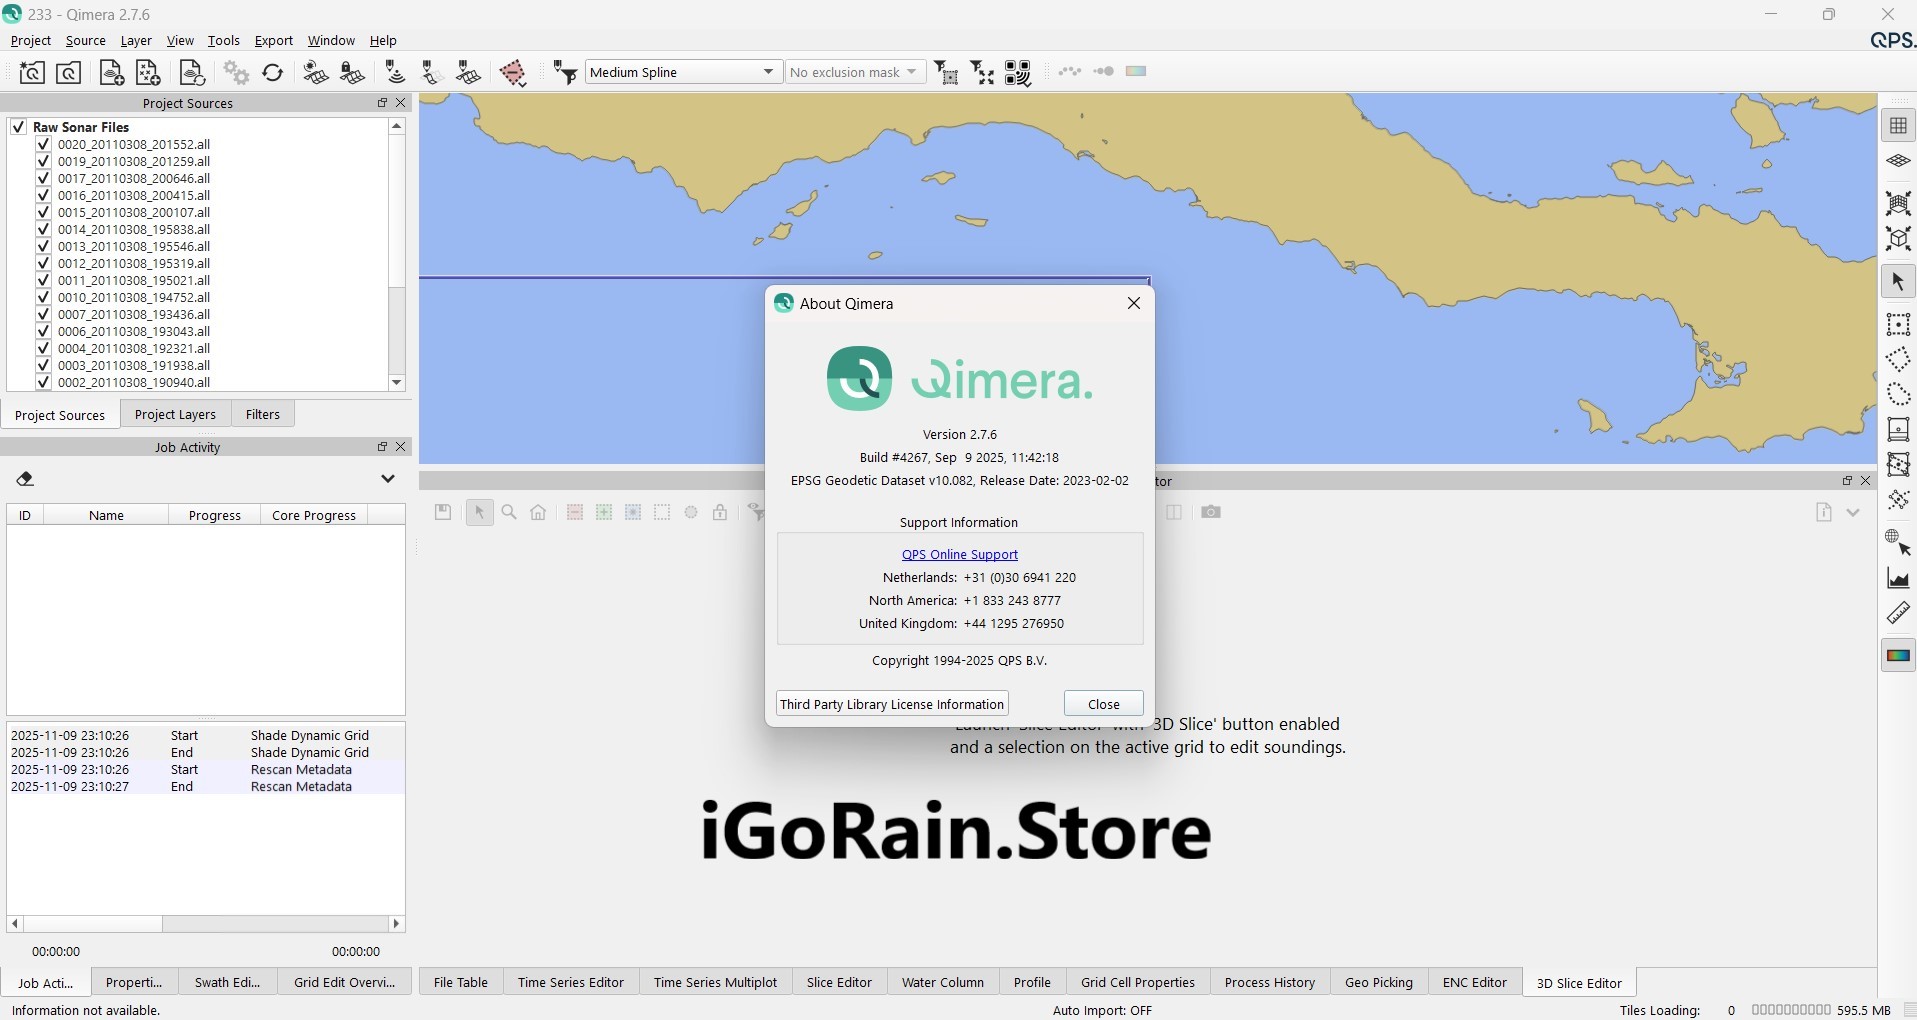Collapse the Job Activity panel chevron
Image resolution: width=1917 pixels, height=1020 pixels.
(388, 479)
